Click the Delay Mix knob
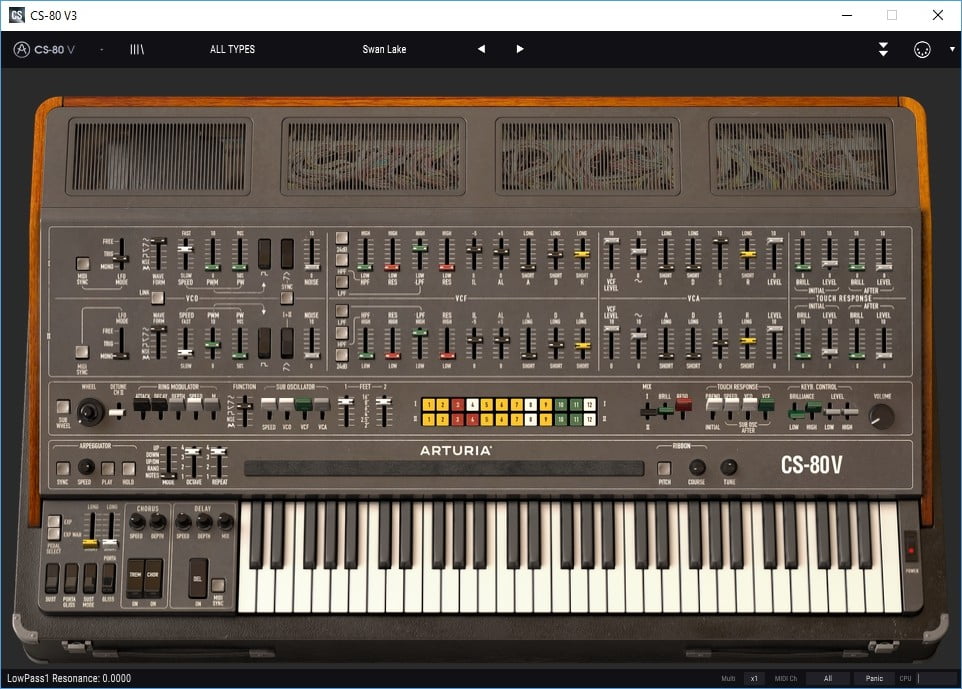Viewport: 962px width, 689px height. coord(225,522)
